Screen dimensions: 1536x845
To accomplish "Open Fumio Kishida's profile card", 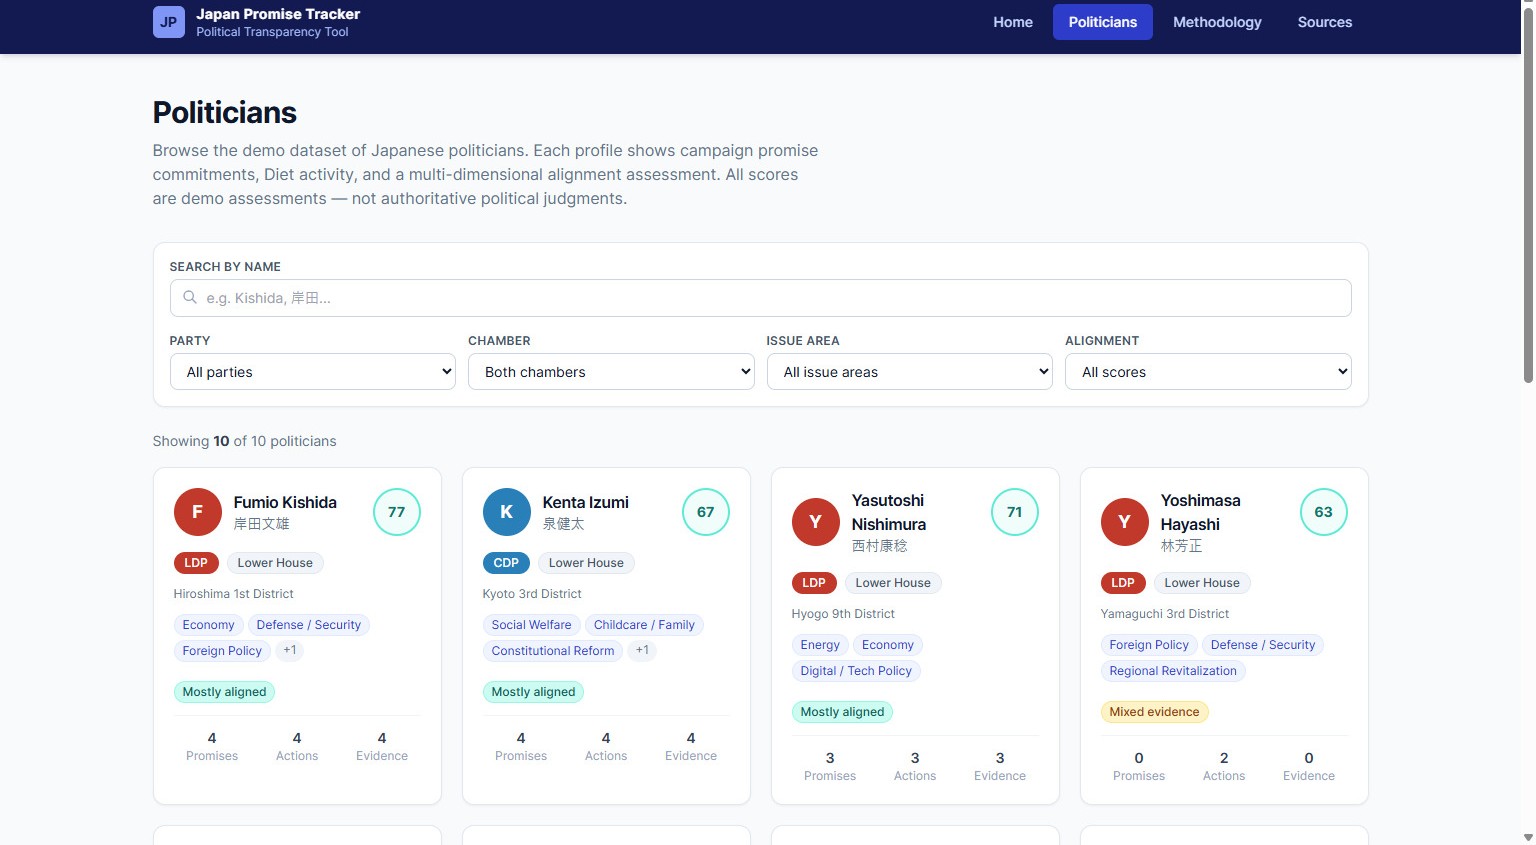I will pyautogui.click(x=297, y=635).
